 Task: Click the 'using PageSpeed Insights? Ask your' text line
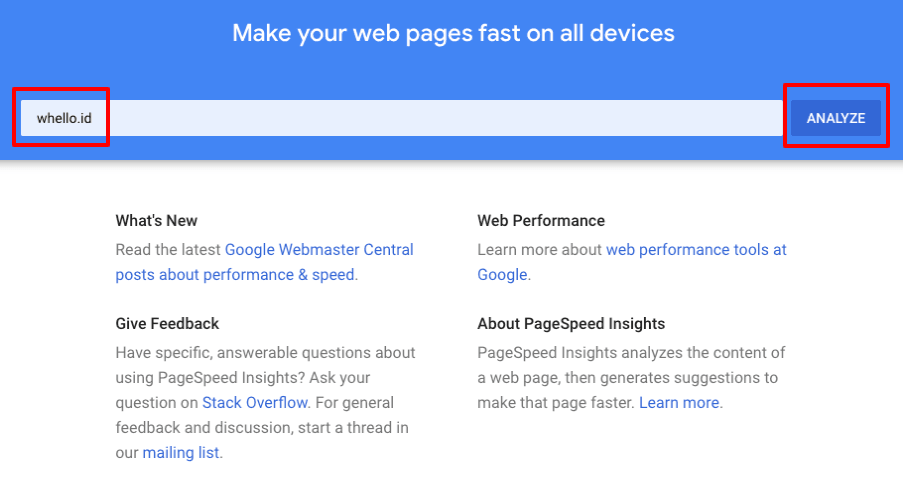[x=243, y=378]
